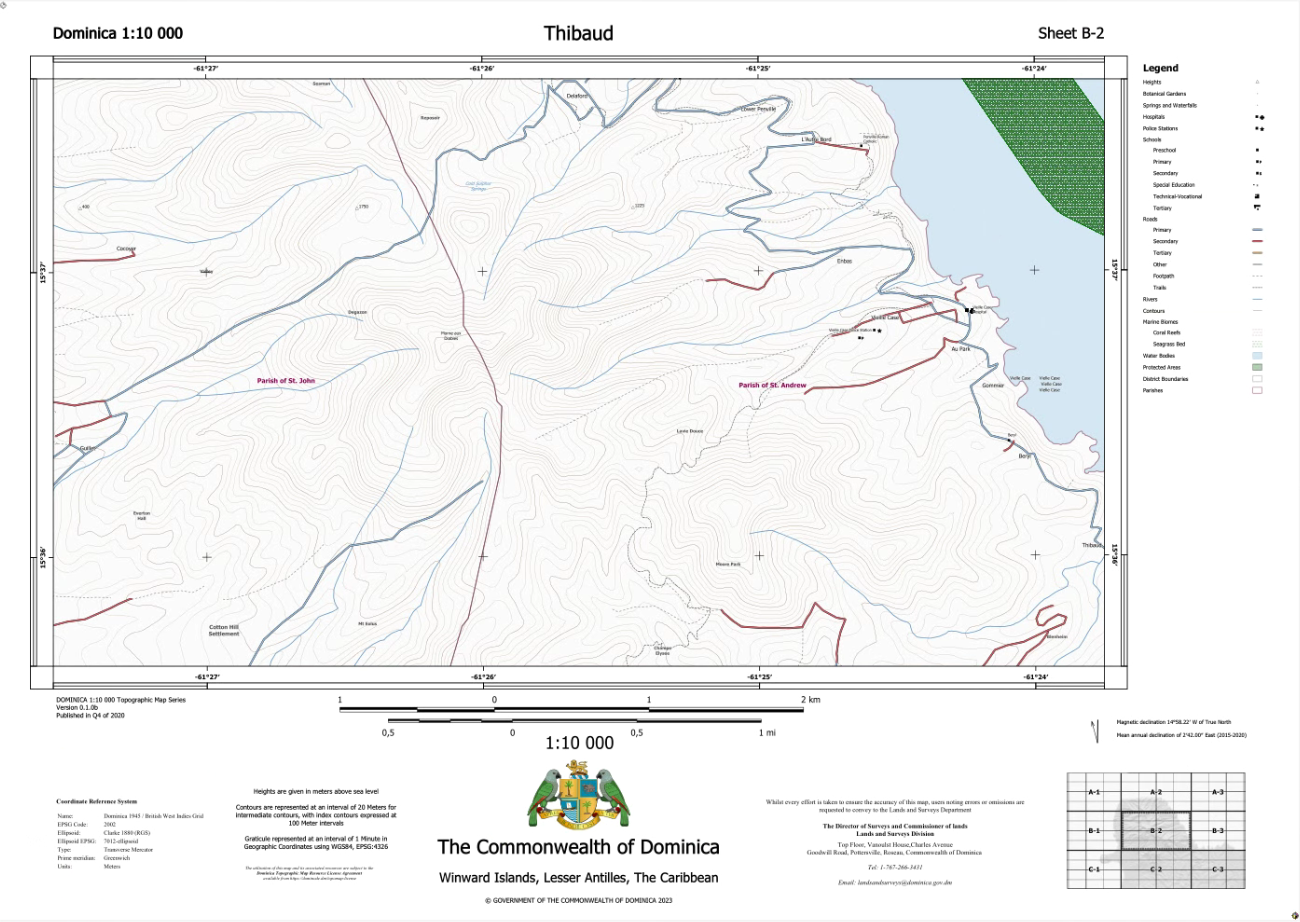
Task: Click the Seagrass Bed pattern swatch
Action: [x=1259, y=344]
